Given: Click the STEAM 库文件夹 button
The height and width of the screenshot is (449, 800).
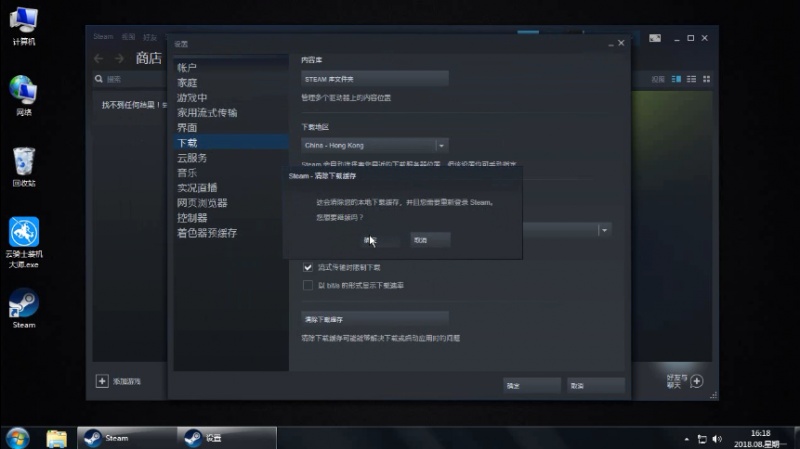Looking at the screenshot, I should (x=374, y=79).
